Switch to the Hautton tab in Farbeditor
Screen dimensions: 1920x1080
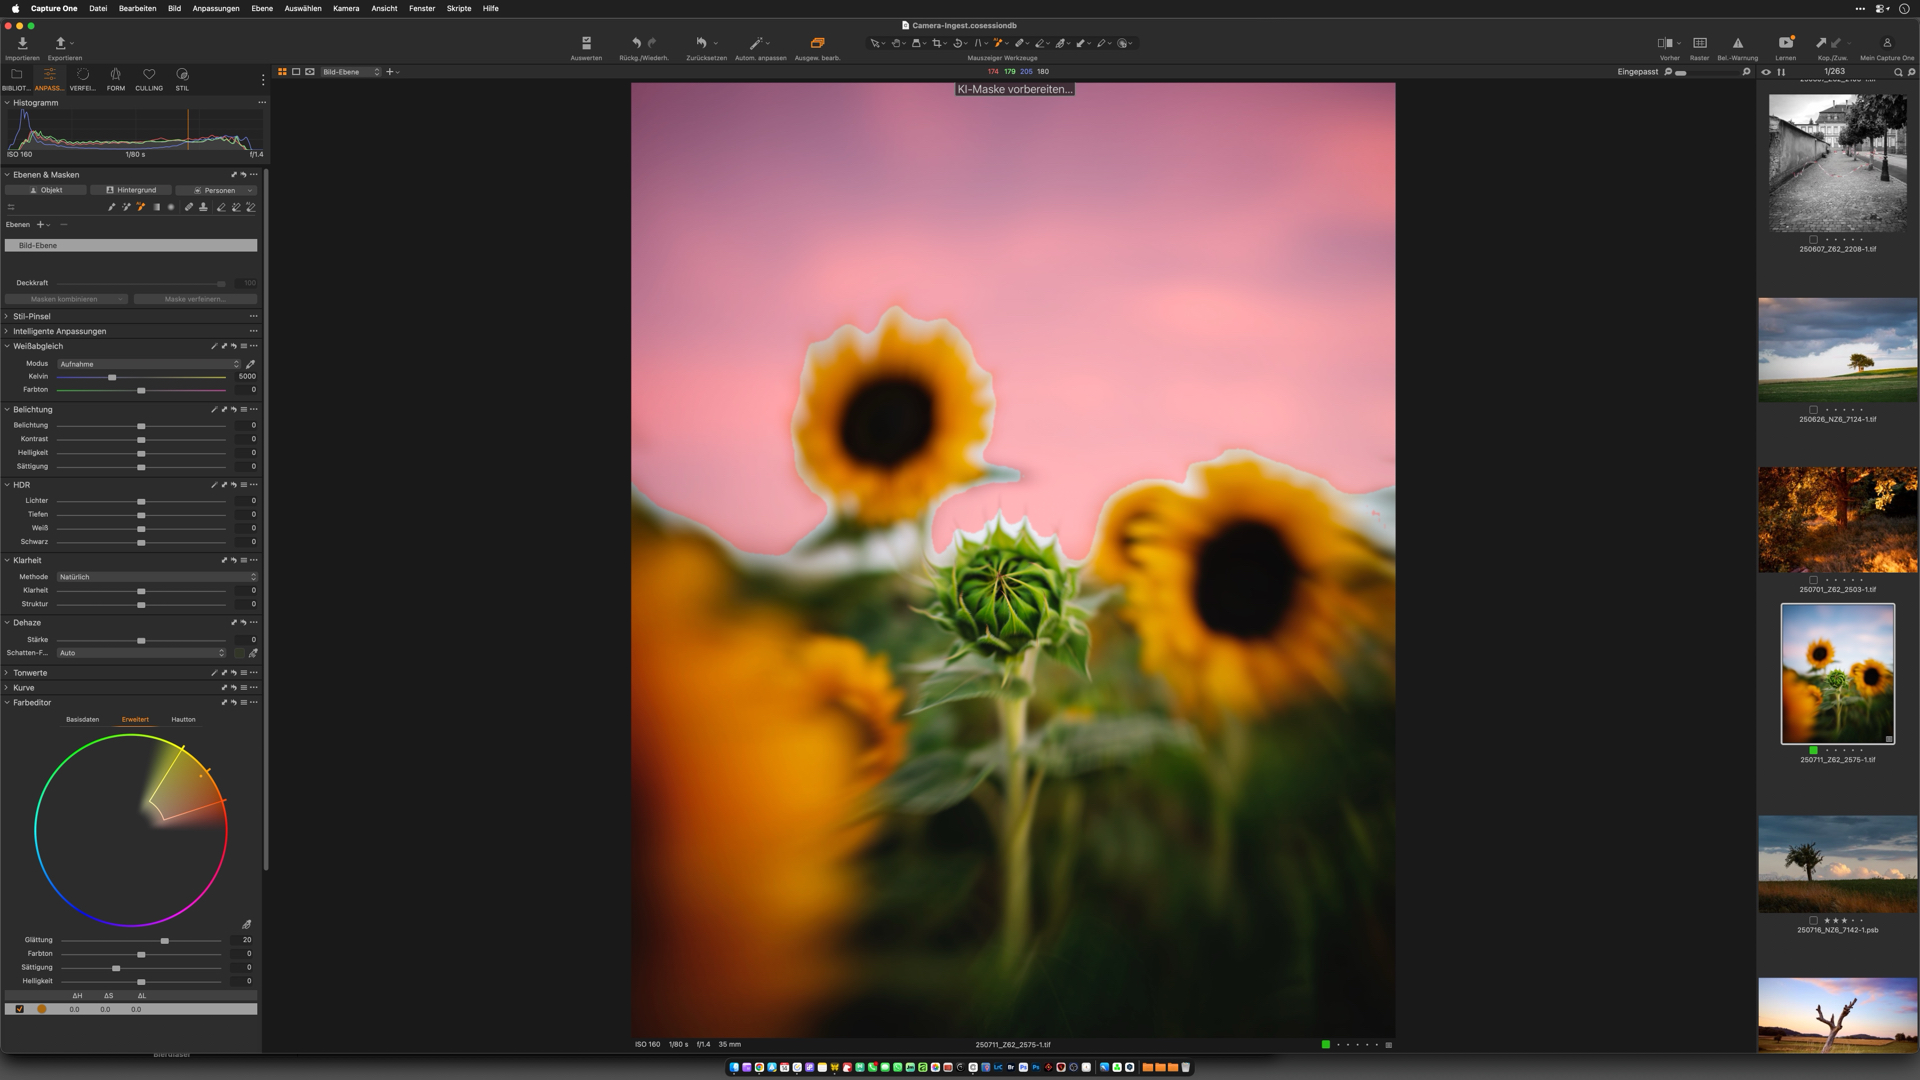coord(183,719)
